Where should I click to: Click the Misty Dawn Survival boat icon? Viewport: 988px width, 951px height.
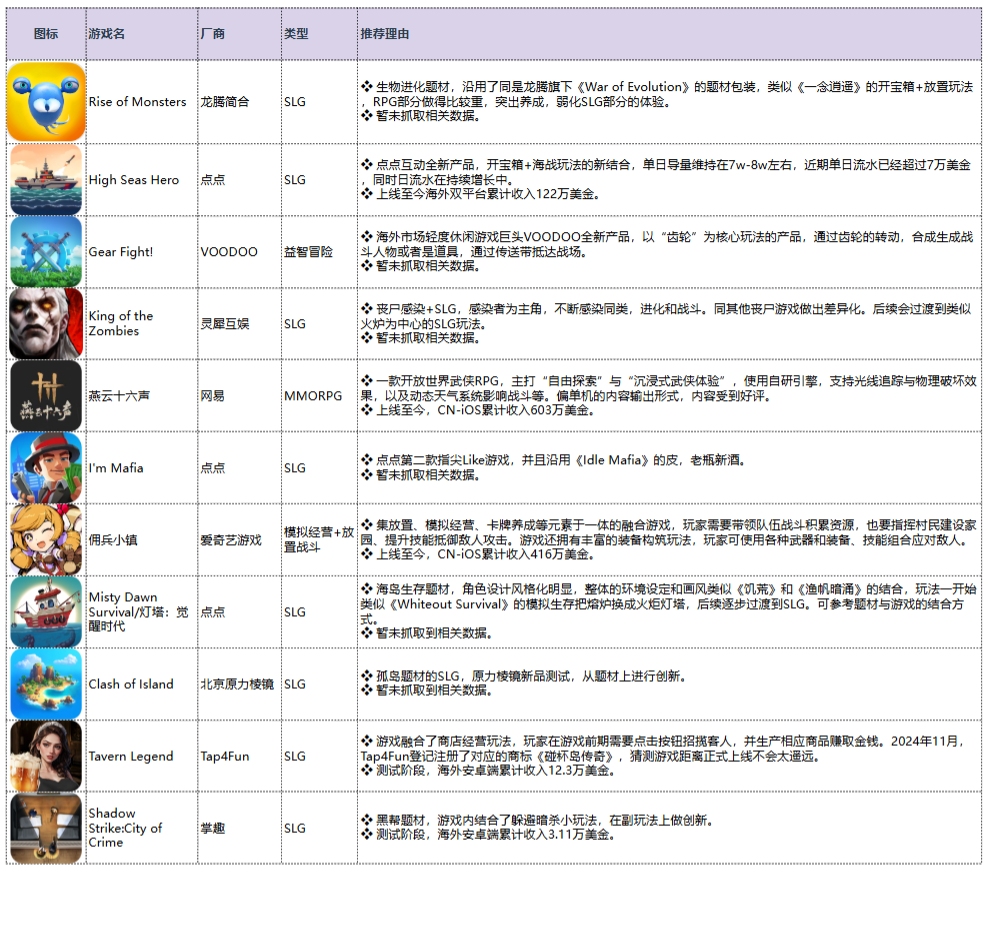[x=46, y=612]
